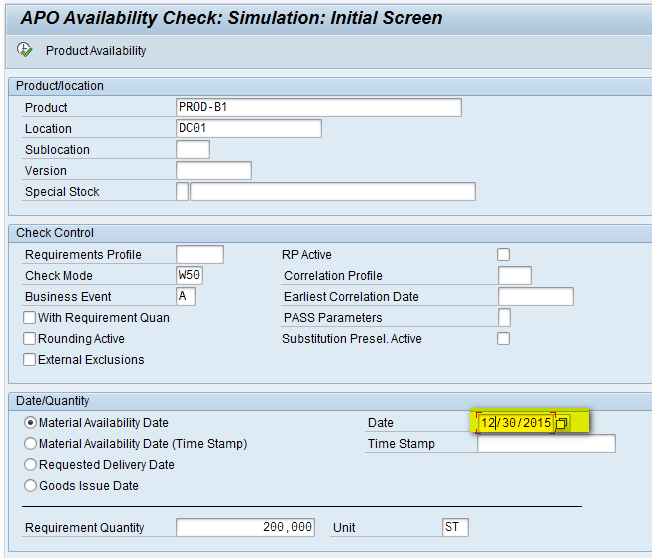Click the Time Stamp label
This screenshot has height=558, width=652.
tap(401, 444)
